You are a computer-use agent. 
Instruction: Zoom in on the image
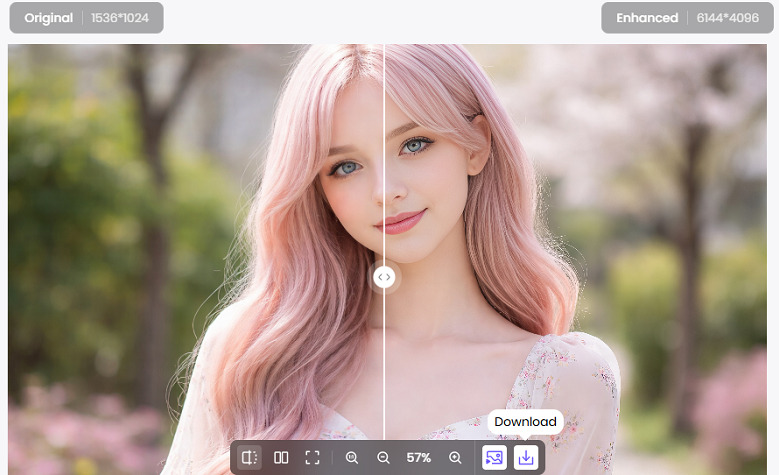pyautogui.click(x=455, y=457)
